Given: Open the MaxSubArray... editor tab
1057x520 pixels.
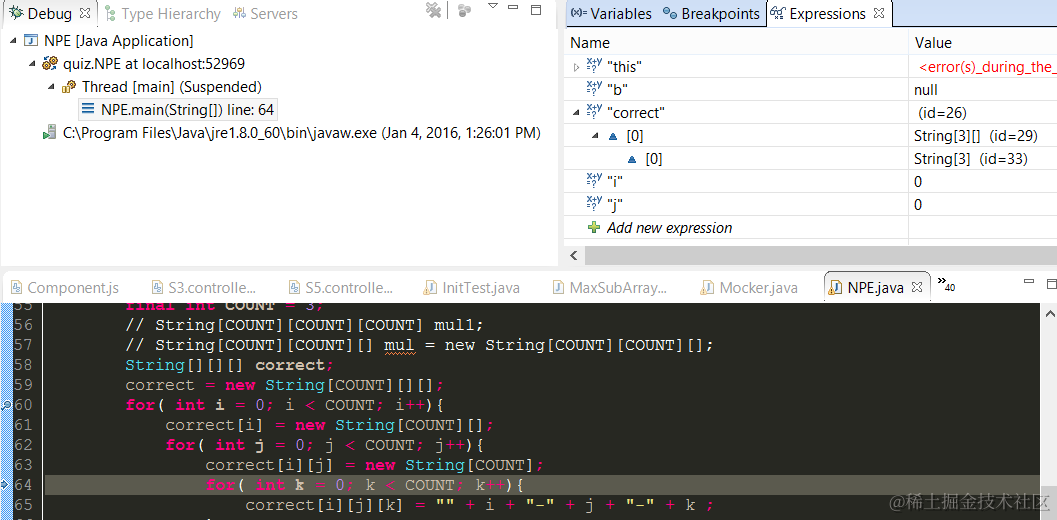Looking at the screenshot, I should (609, 287).
